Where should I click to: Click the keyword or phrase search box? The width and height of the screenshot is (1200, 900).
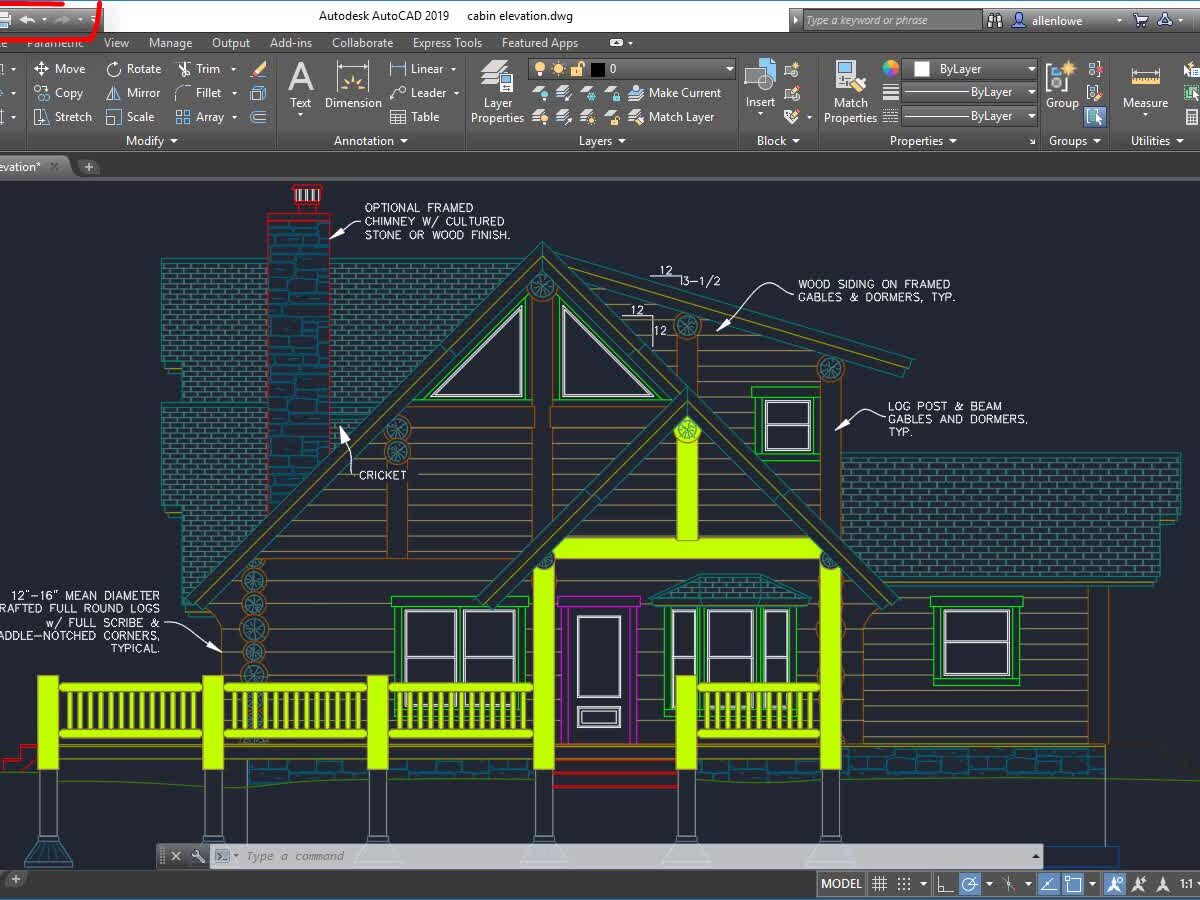(x=893, y=20)
